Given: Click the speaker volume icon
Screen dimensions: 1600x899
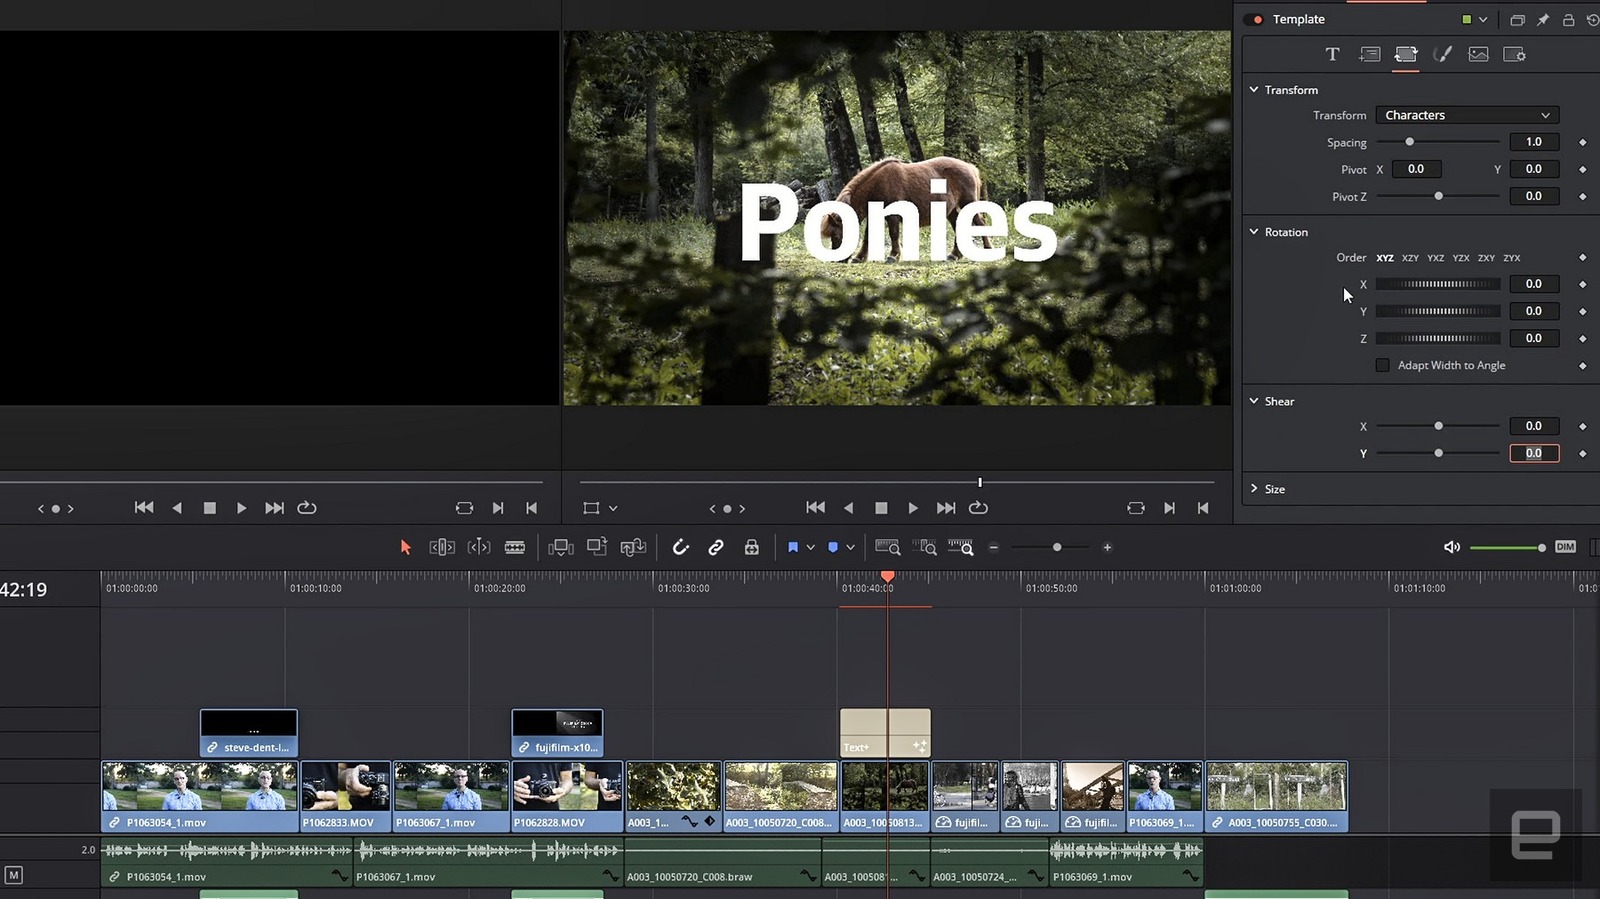Looking at the screenshot, I should 1452,547.
